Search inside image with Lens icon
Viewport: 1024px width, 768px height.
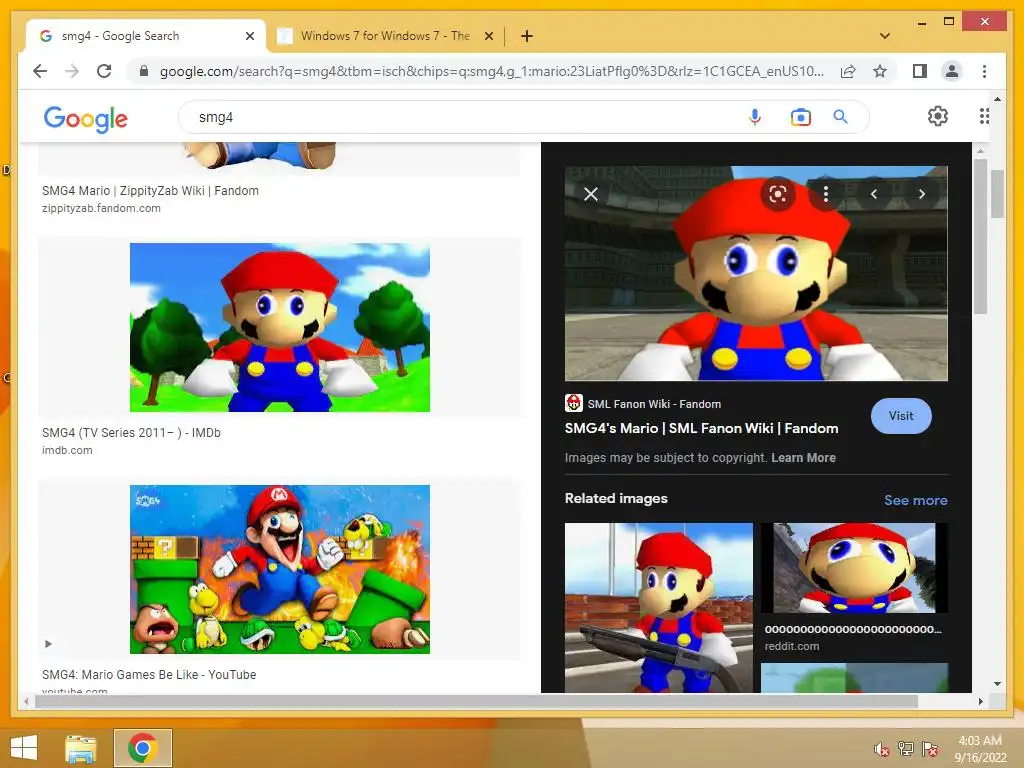(778, 194)
